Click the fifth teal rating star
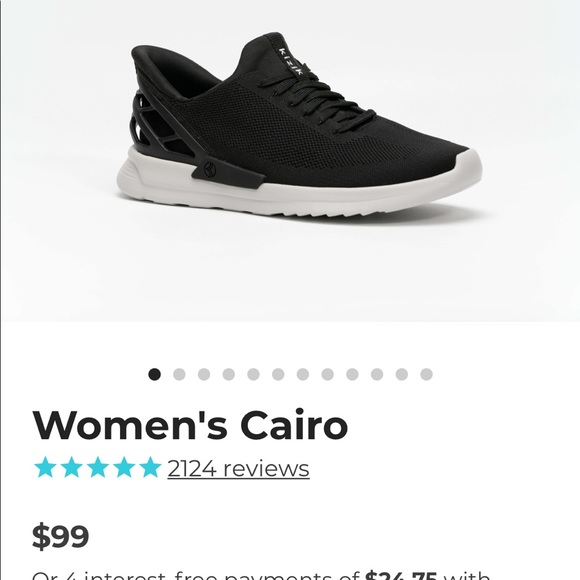 (x=150, y=467)
